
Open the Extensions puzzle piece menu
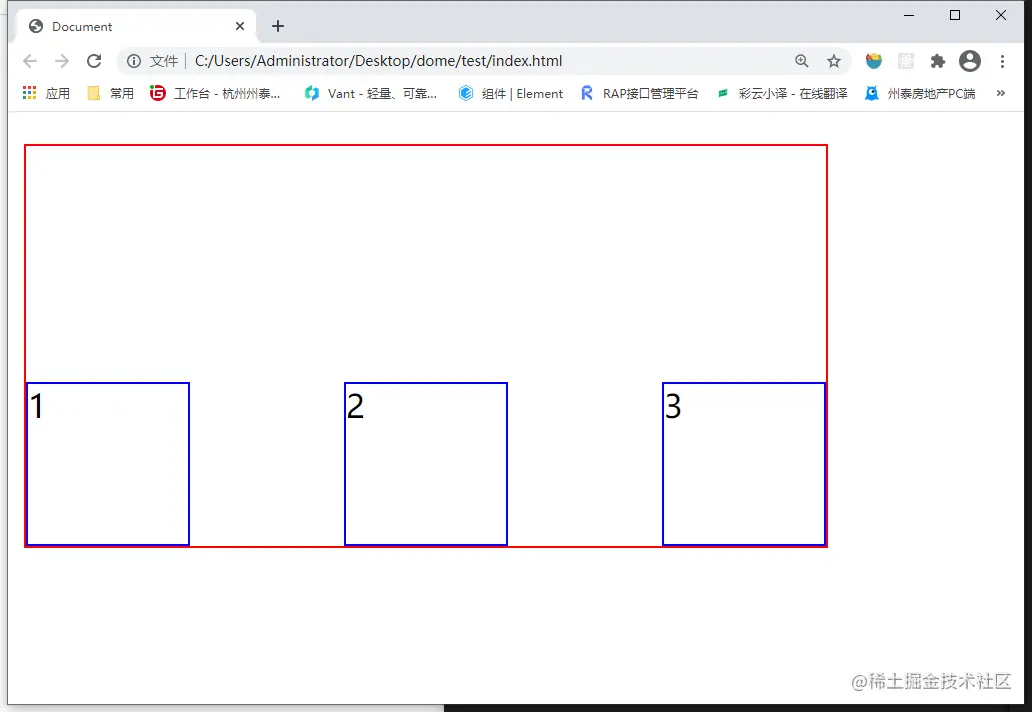point(937,61)
